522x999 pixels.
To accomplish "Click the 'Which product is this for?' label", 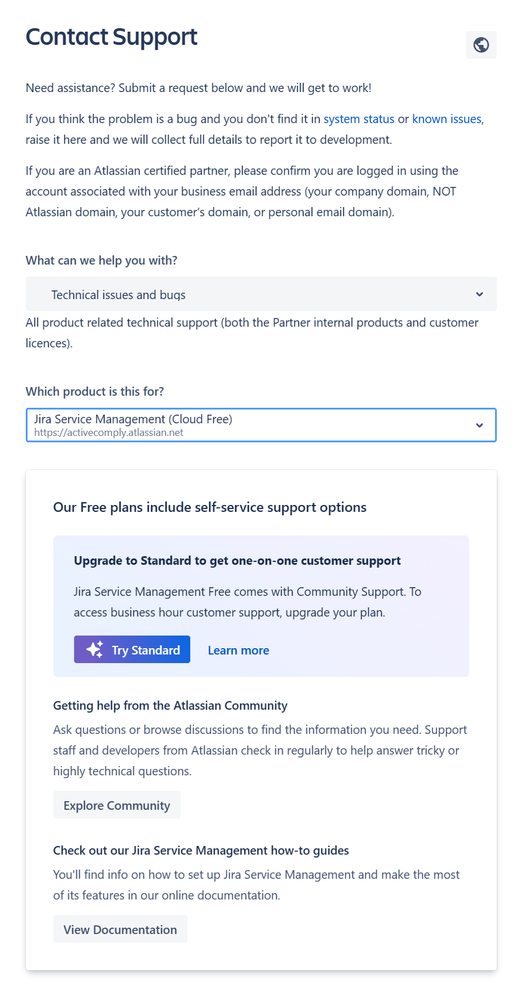I will pyautogui.click(x=99, y=391).
